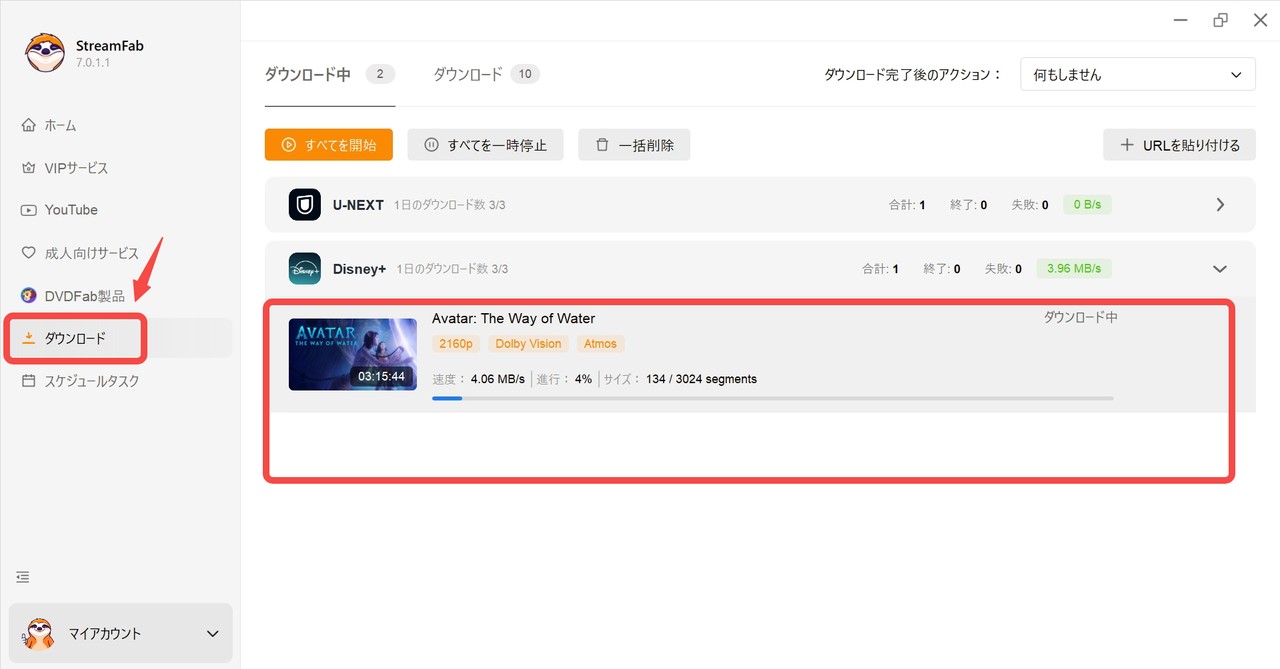1280x669 pixels.
Task: Open DVDFab製品 sidebar item
Action: (x=84, y=296)
